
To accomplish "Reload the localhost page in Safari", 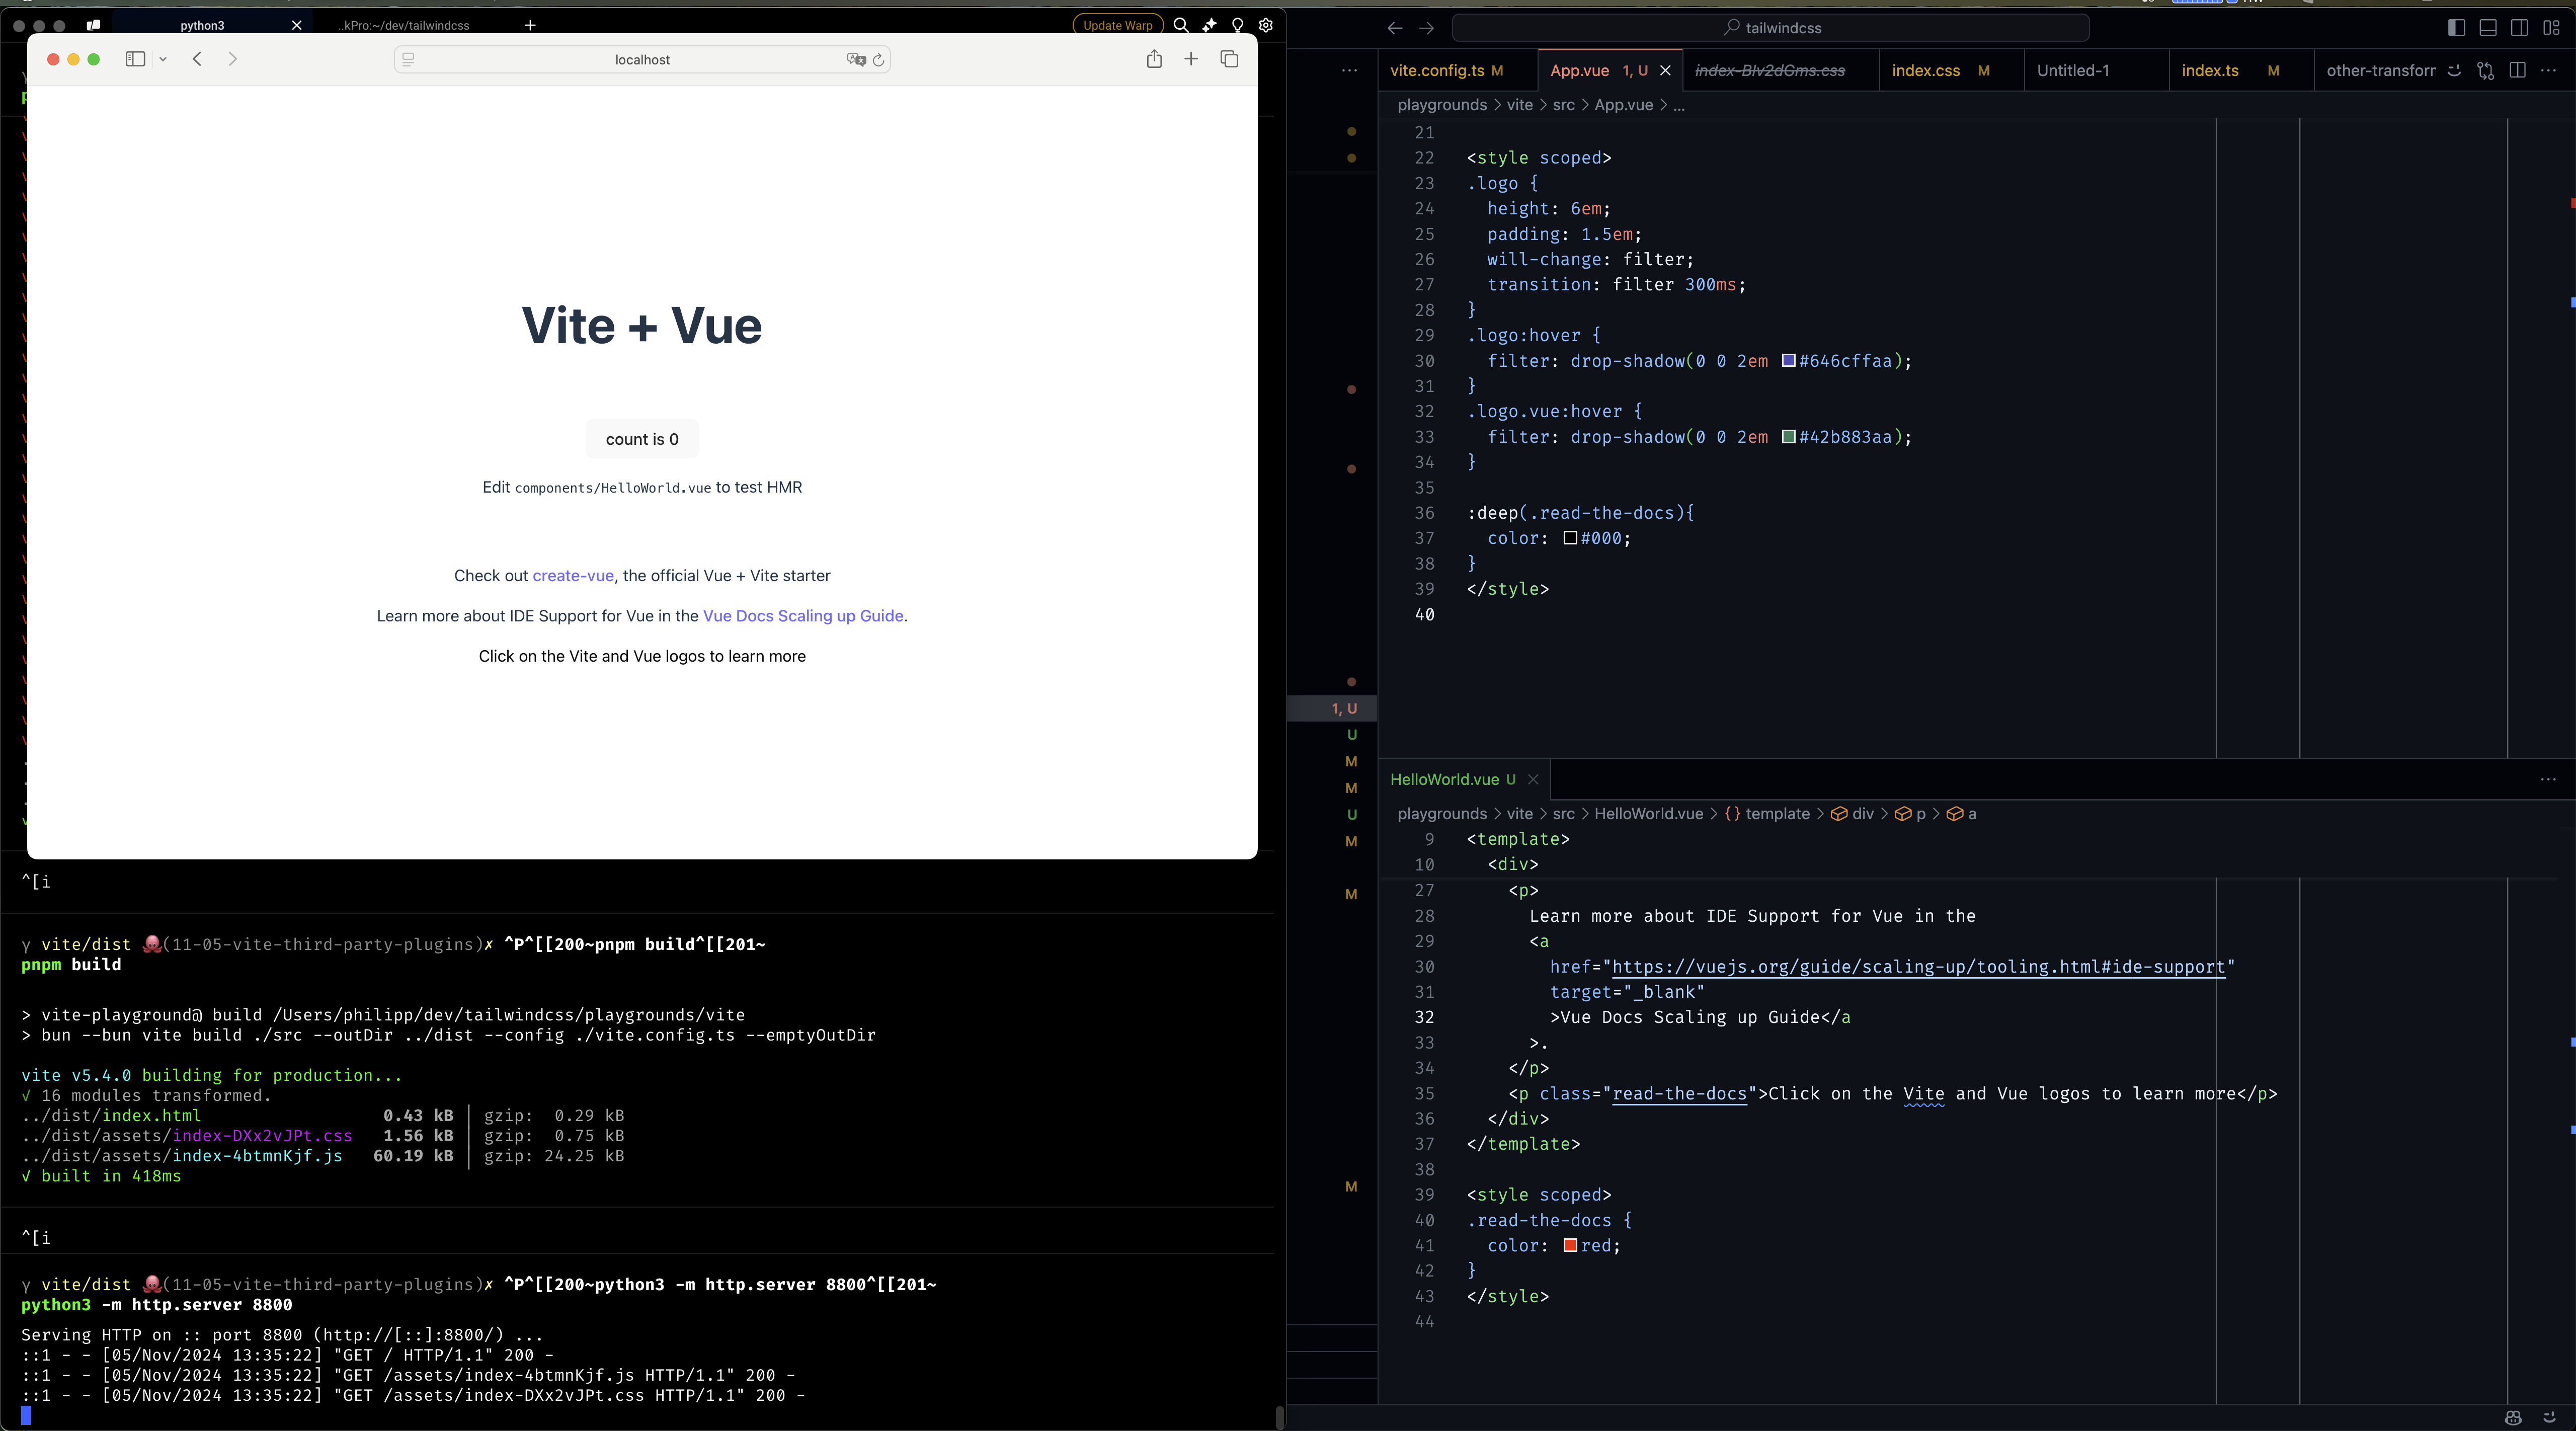I will 878,60.
